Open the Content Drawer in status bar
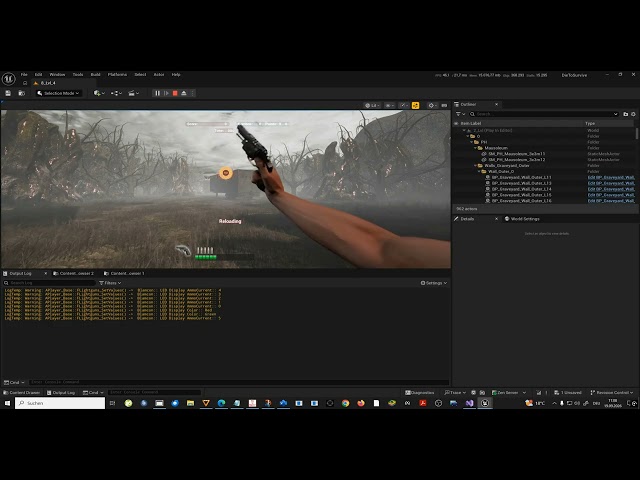The image size is (640, 480). pos(22,393)
